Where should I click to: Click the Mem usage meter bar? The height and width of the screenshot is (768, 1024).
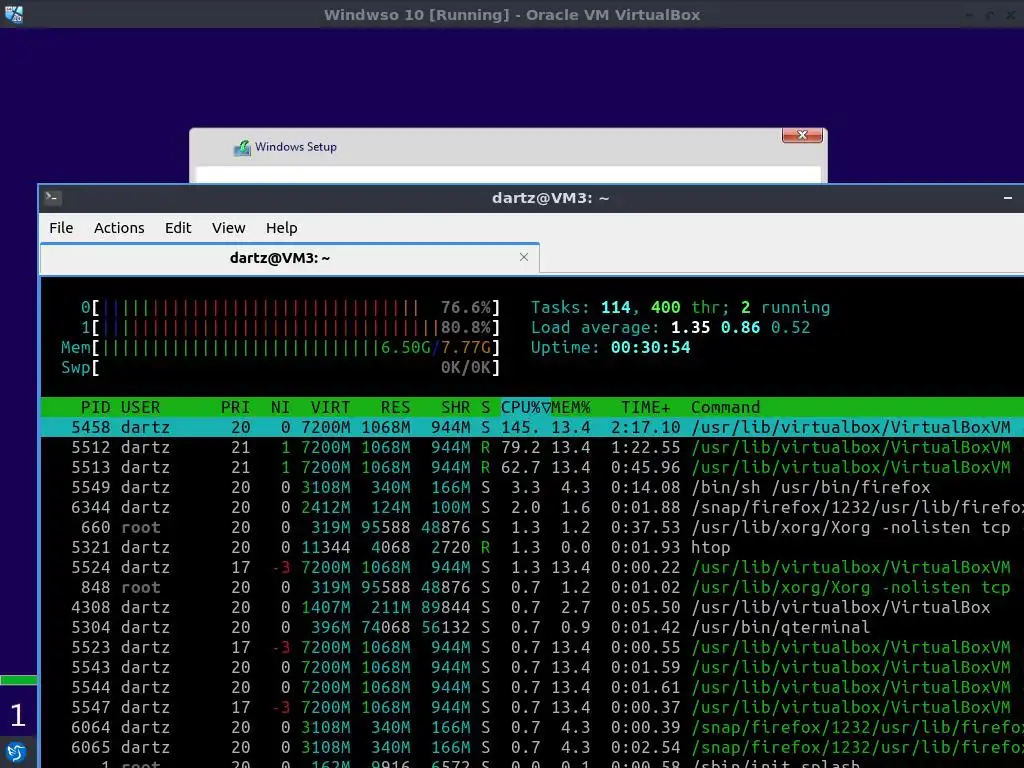pos(280,347)
